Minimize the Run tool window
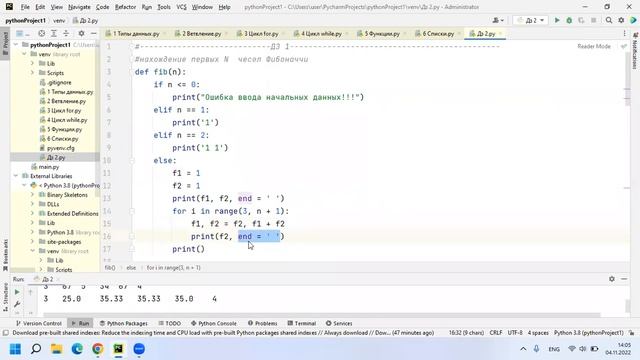The image size is (640, 360). click(x=624, y=279)
